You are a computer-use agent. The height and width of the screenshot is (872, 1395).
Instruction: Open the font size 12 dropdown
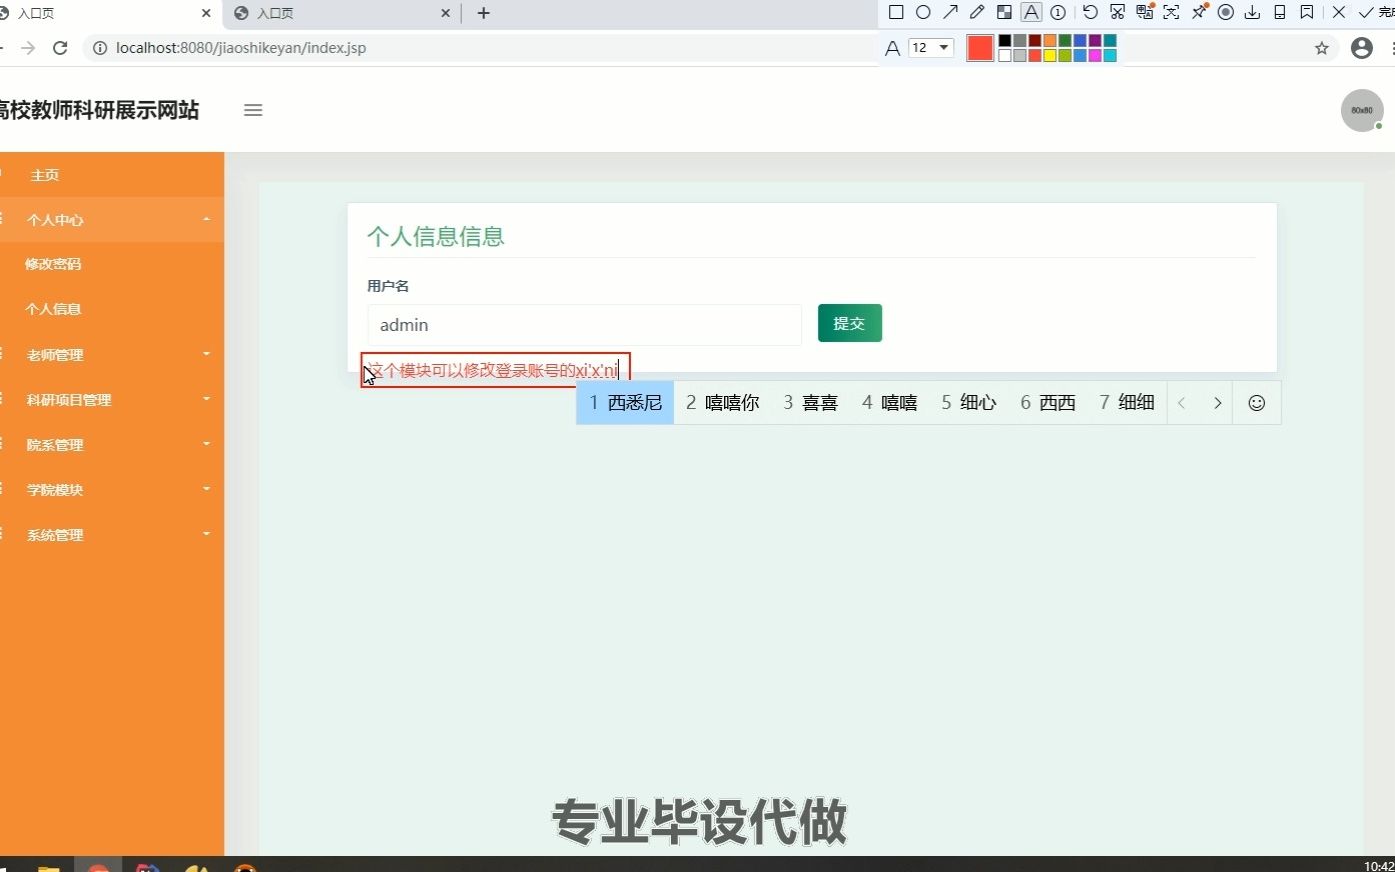tap(931, 48)
